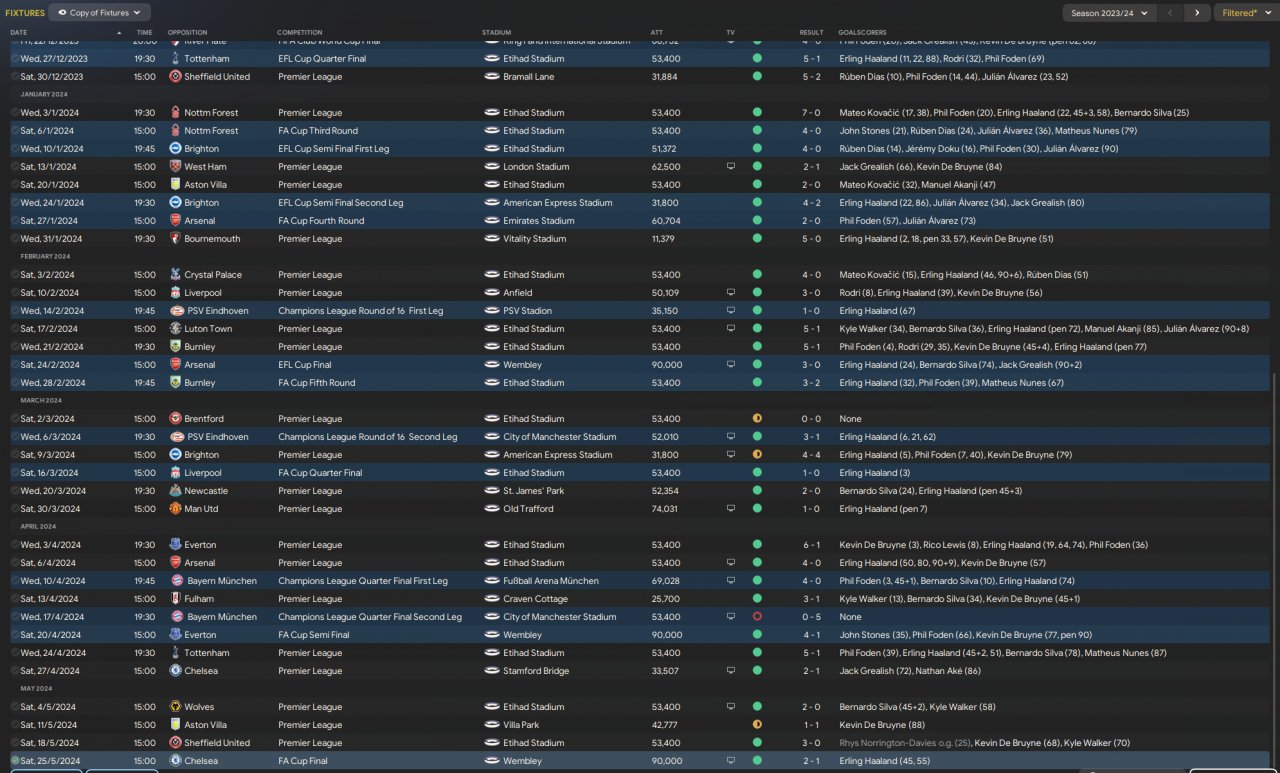Click TV icon on FA Cup Final row
Screen dimensions: 1280x773
[731, 761]
